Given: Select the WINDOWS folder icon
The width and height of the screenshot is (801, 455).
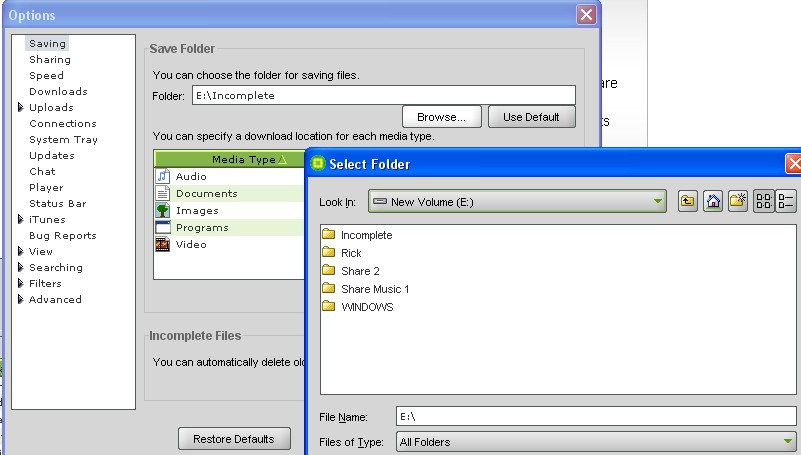Looking at the screenshot, I should point(328,306).
